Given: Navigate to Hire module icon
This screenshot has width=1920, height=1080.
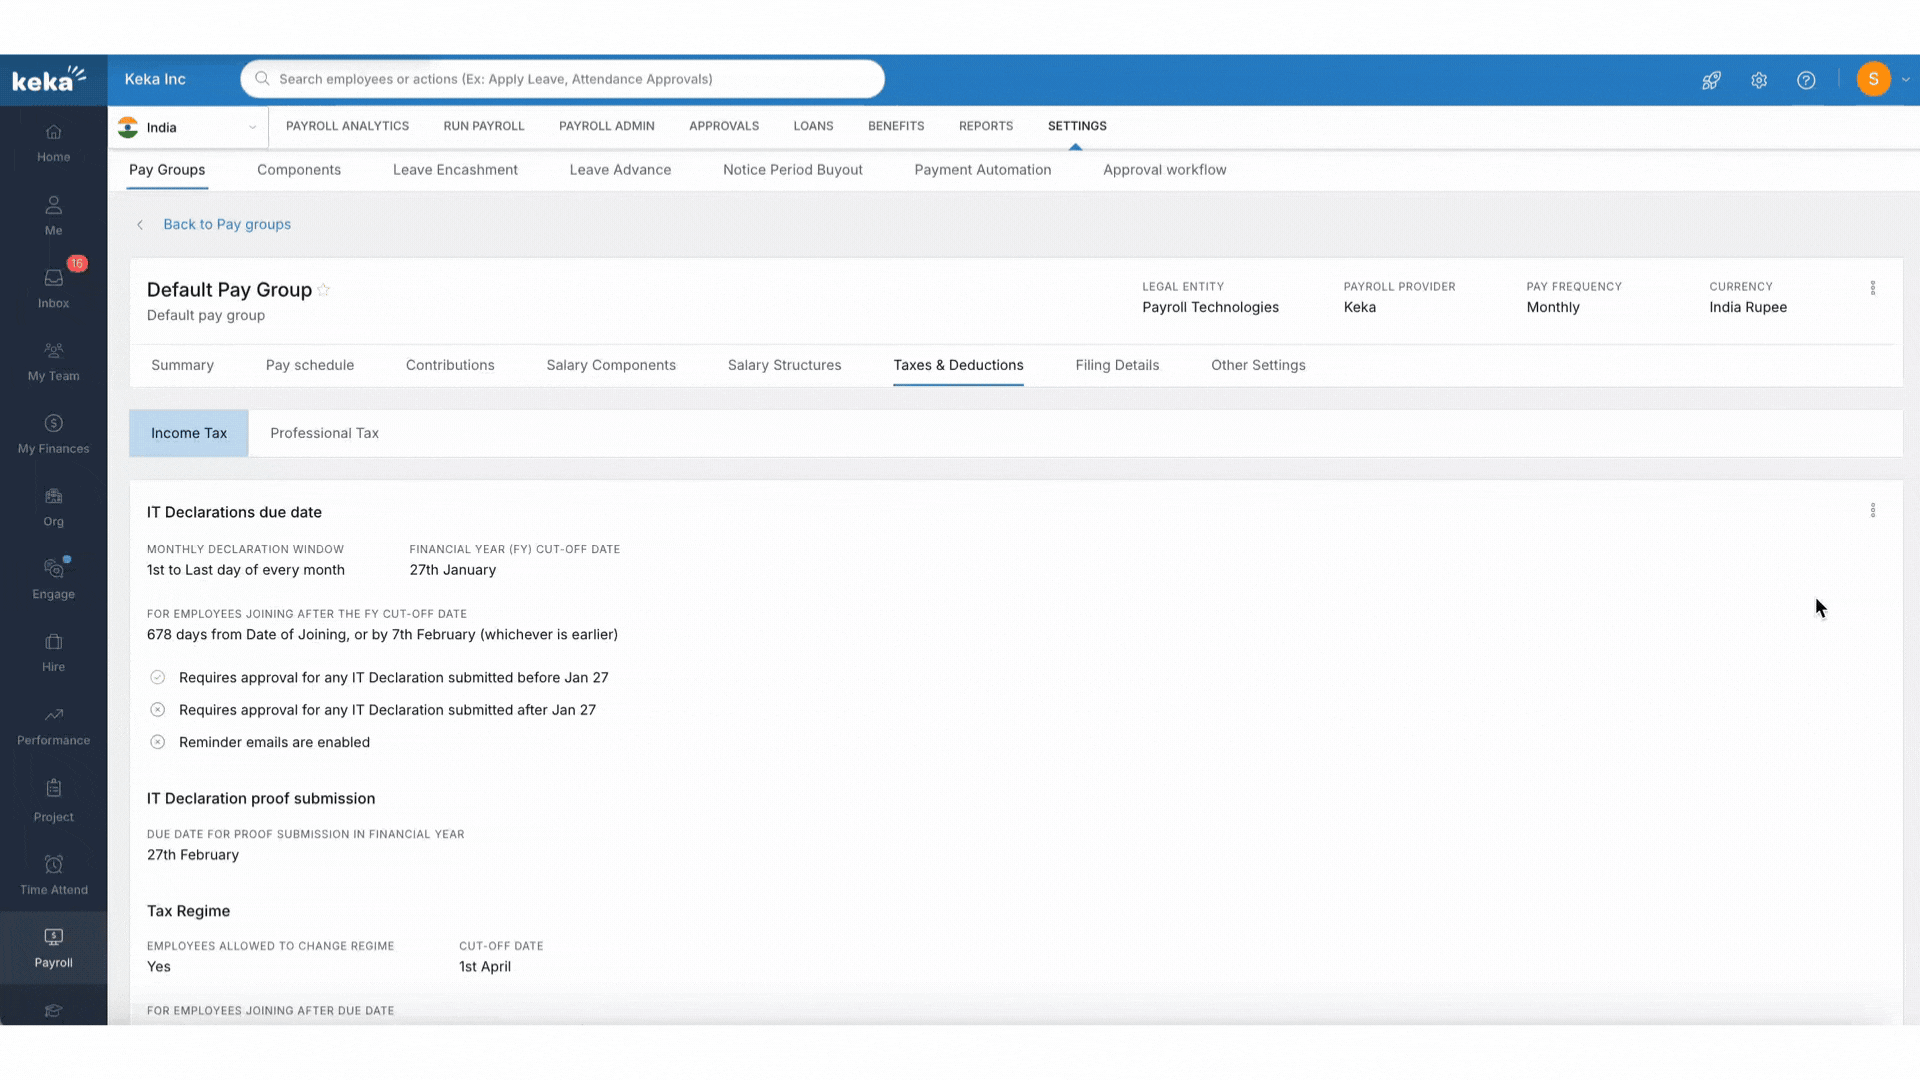Looking at the screenshot, I should [x=53, y=642].
